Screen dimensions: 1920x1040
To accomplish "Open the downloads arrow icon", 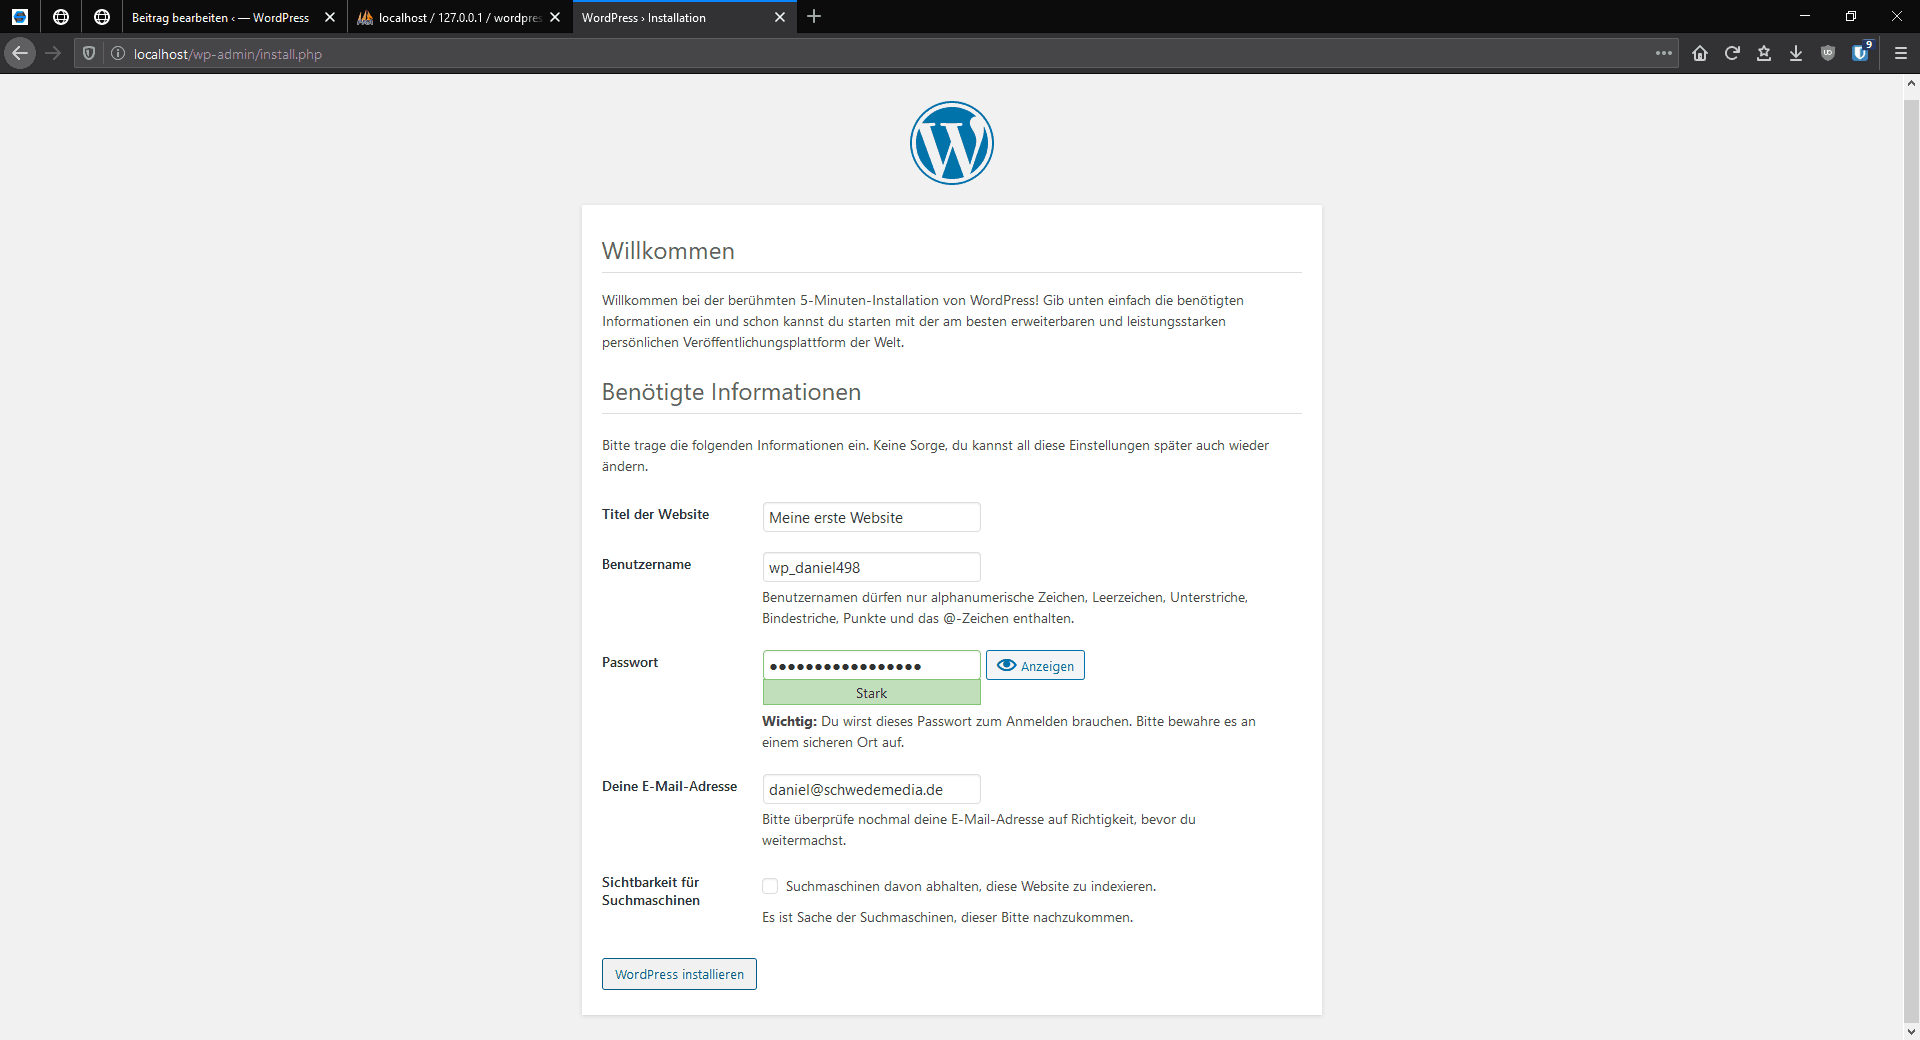I will (1796, 53).
